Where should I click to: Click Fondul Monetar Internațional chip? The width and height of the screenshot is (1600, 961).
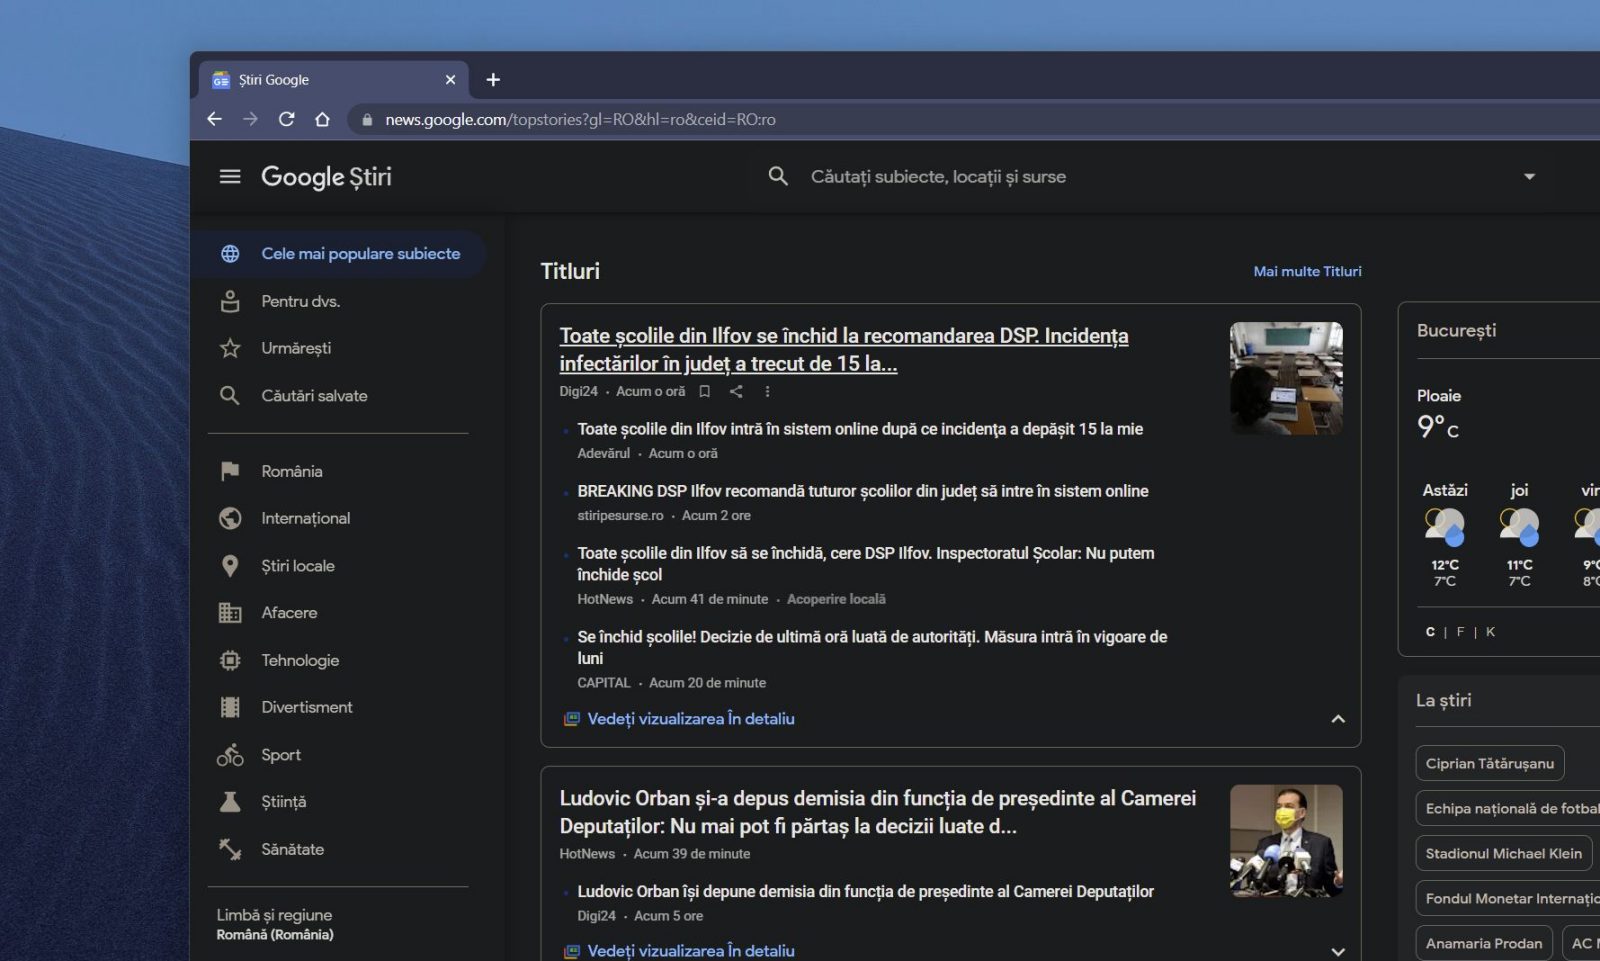[1508, 899]
